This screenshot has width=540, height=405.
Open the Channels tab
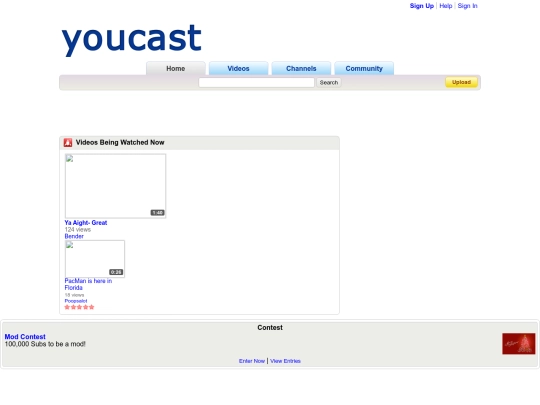tap(301, 68)
